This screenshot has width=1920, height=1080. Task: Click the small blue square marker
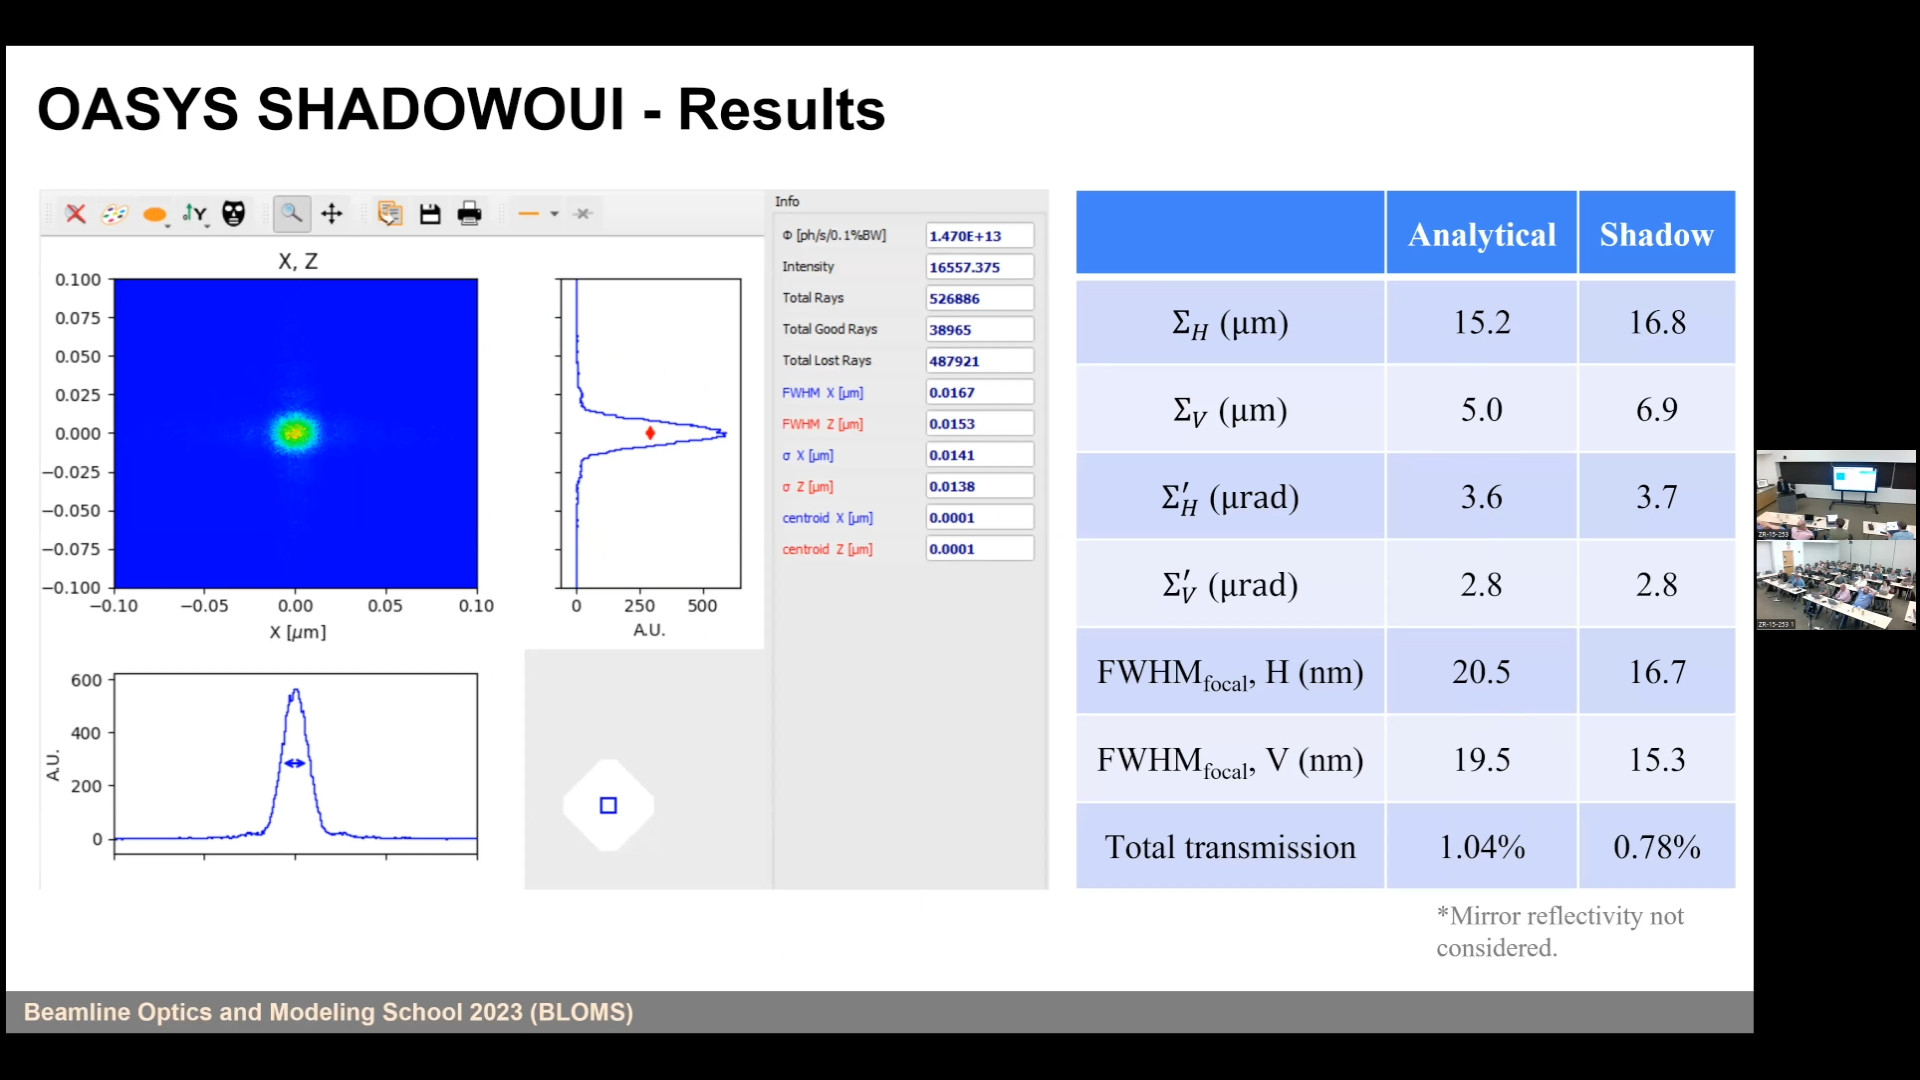[x=608, y=805]
